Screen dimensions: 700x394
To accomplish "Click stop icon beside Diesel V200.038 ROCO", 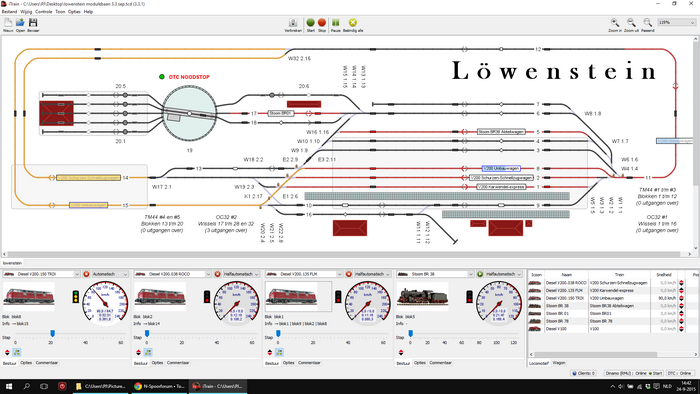I will (x=217, y=274).
